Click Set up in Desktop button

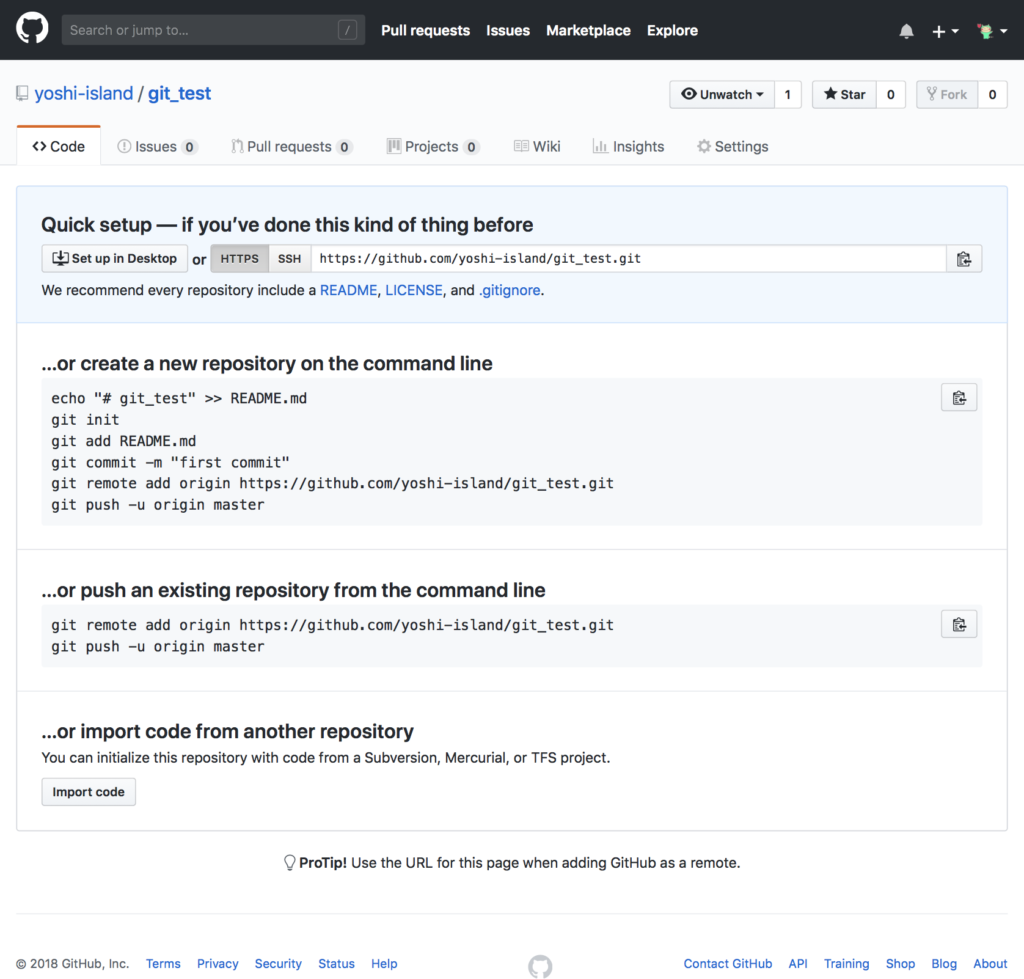pos(114,259)
